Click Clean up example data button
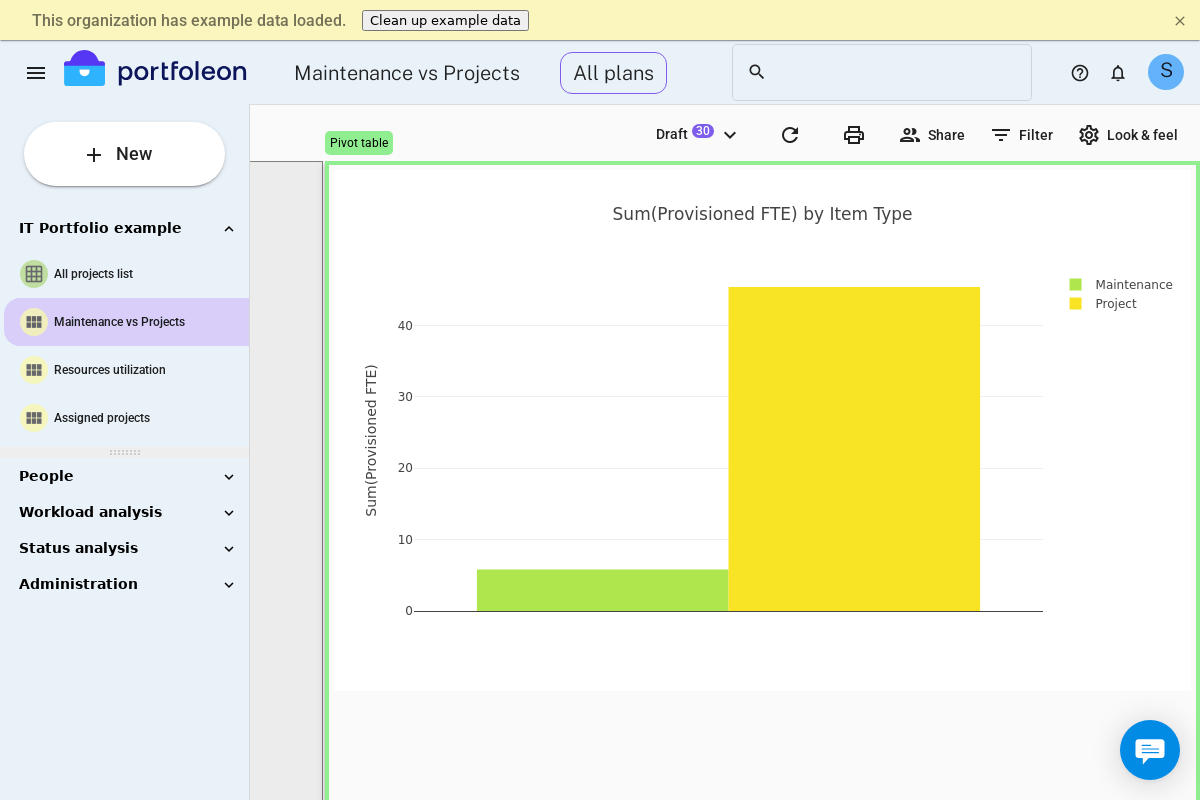 (445, 20)
